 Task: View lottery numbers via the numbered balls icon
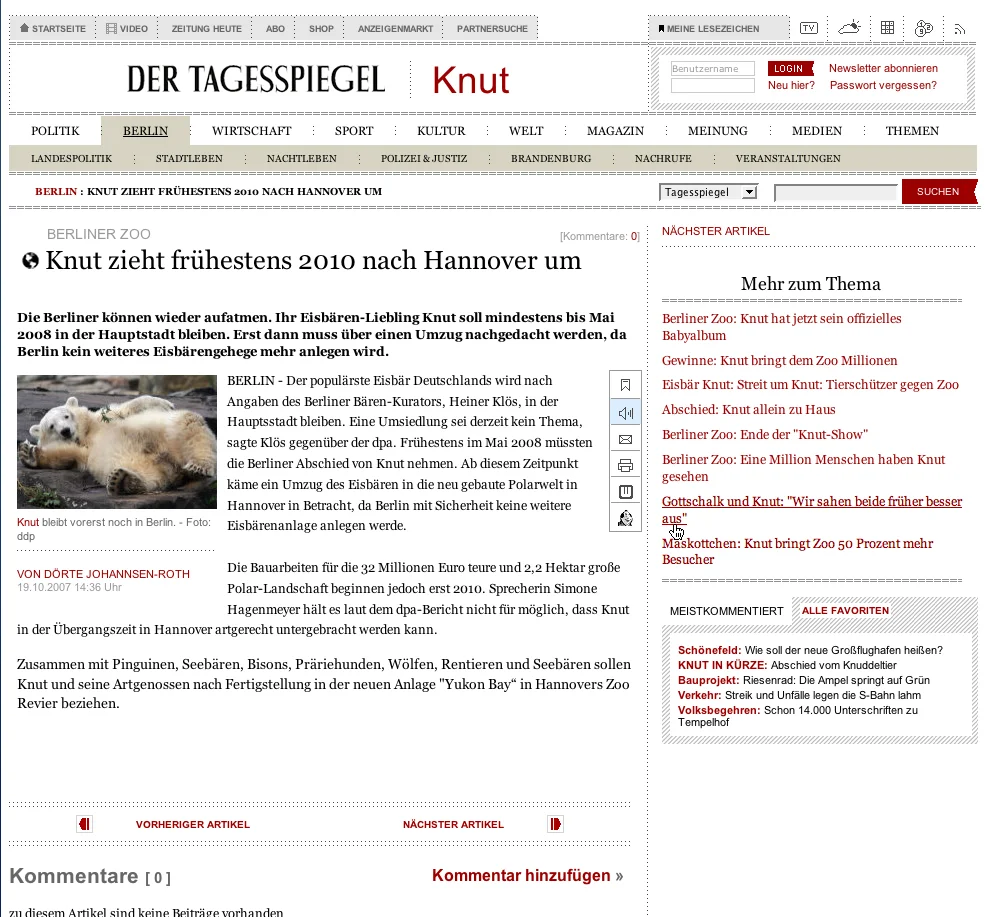click(922, 27)
